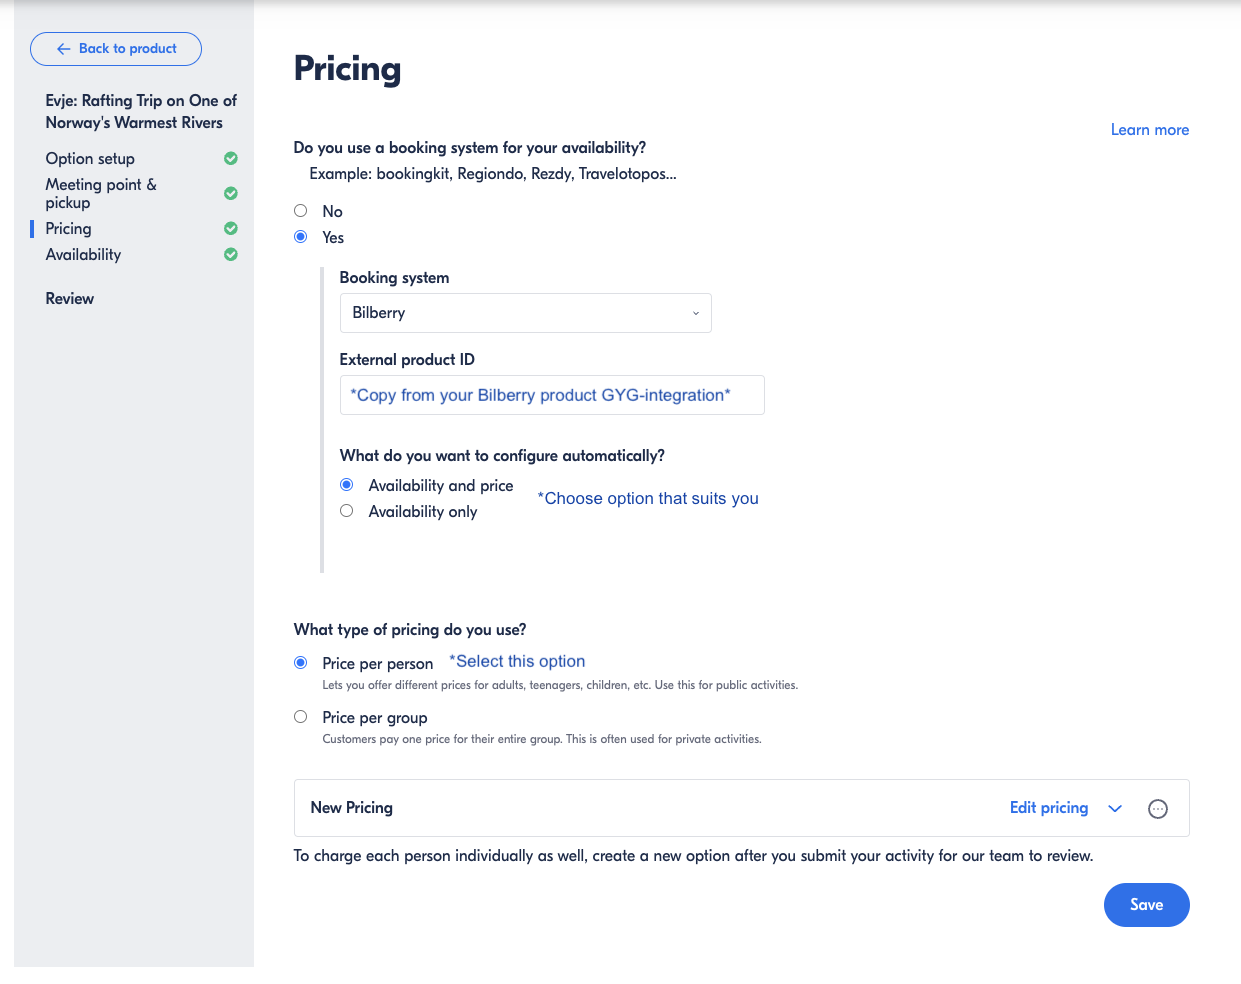This screenshot has width=1241, height=984.
Task: Choose Availability only radio option
Action: tap(347, 511)
